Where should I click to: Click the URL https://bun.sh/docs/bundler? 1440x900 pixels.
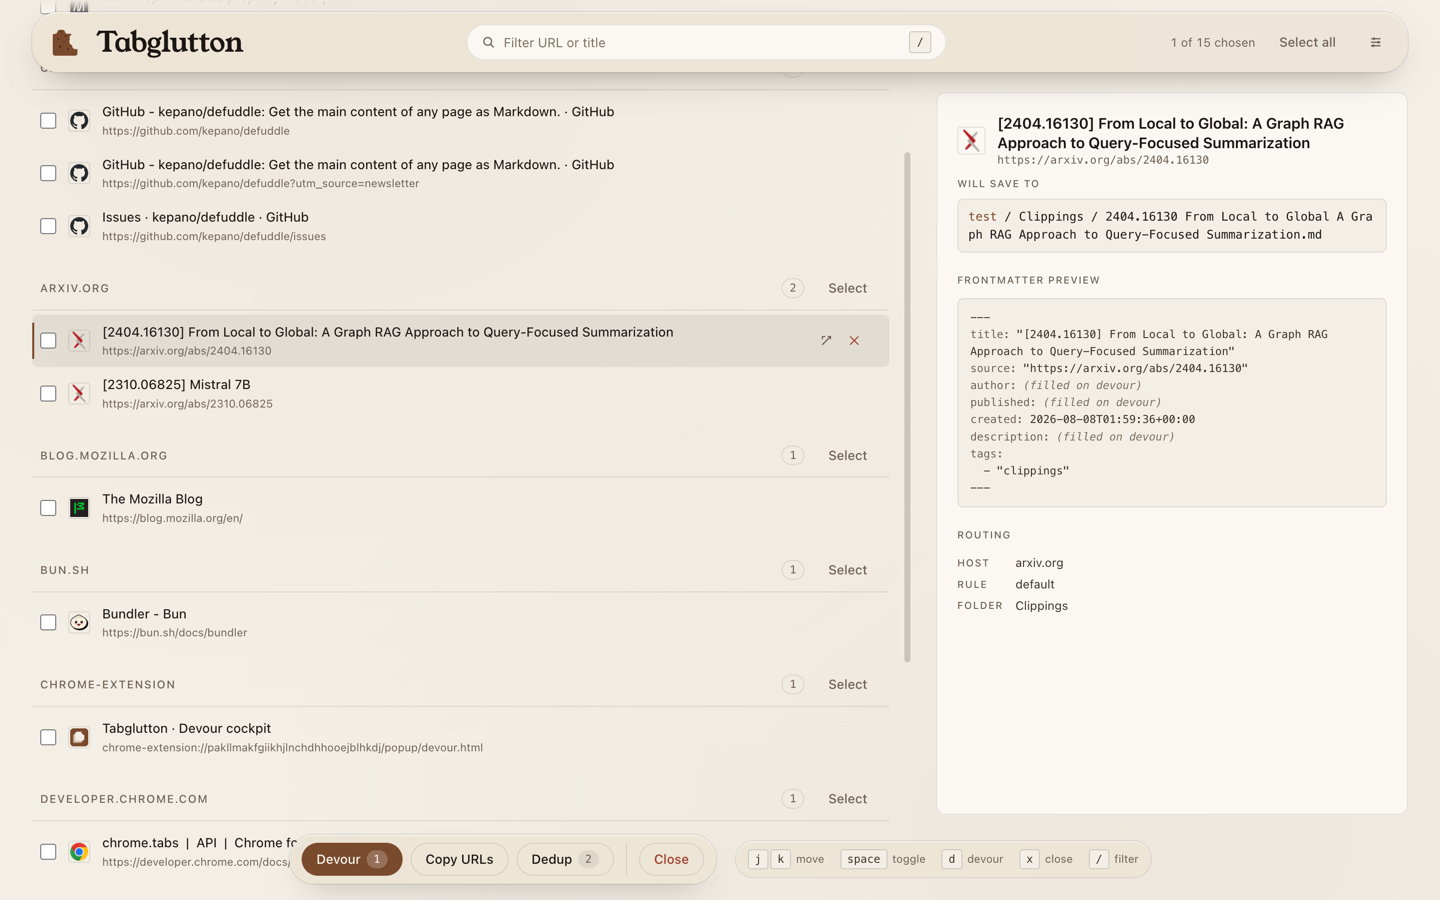pos(174,633)
